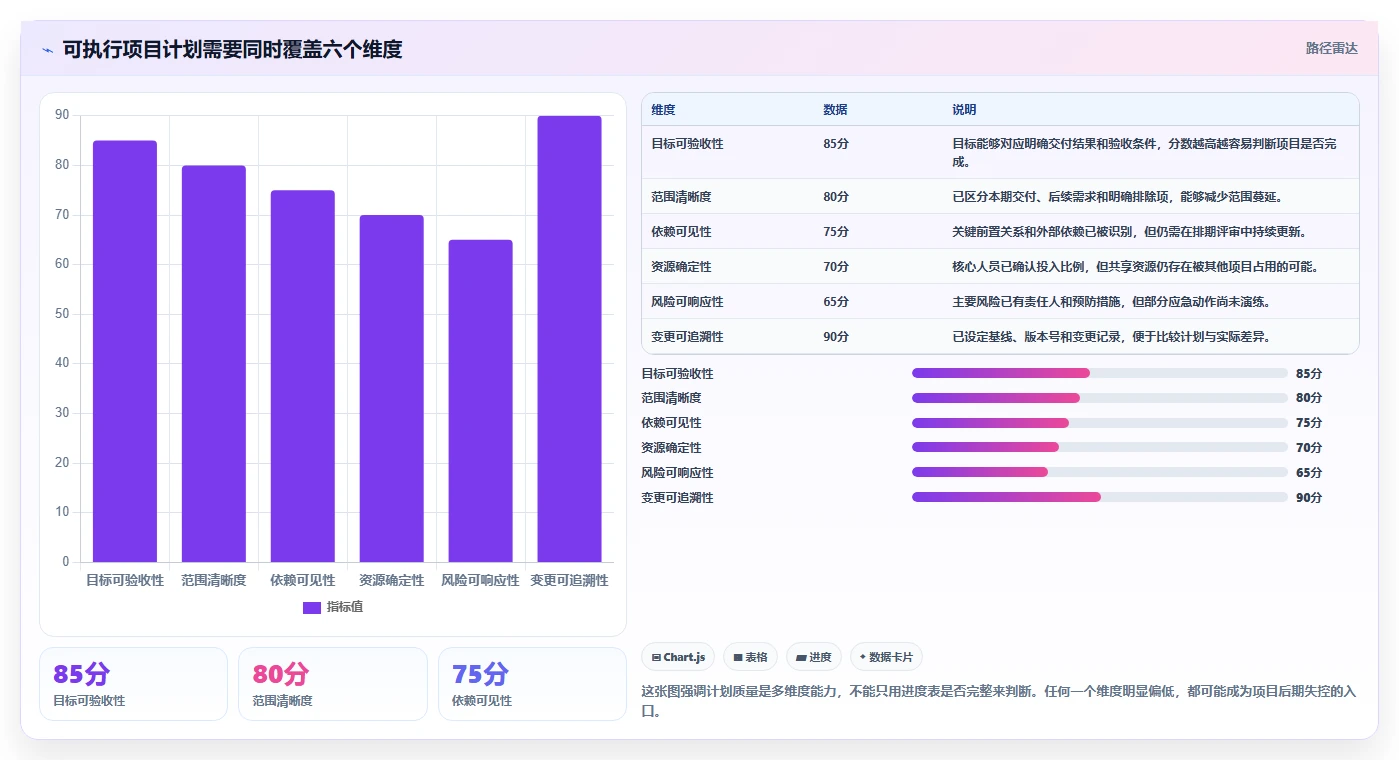Click the description starting 已区分本期交付

pyautogui.click(x=1117, y=197)
